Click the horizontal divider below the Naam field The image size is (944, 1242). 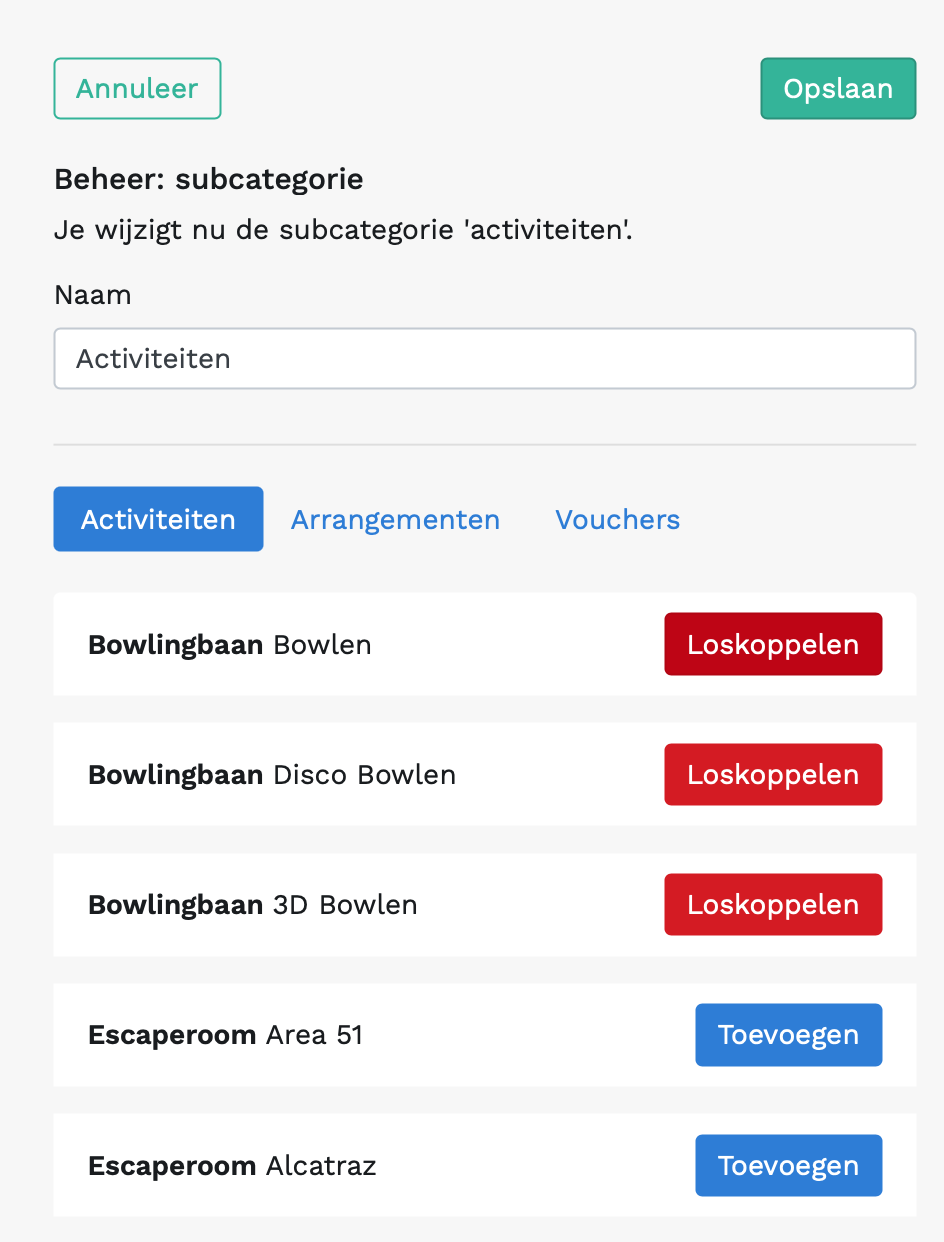pyautogui.click(x=484, y=444)
